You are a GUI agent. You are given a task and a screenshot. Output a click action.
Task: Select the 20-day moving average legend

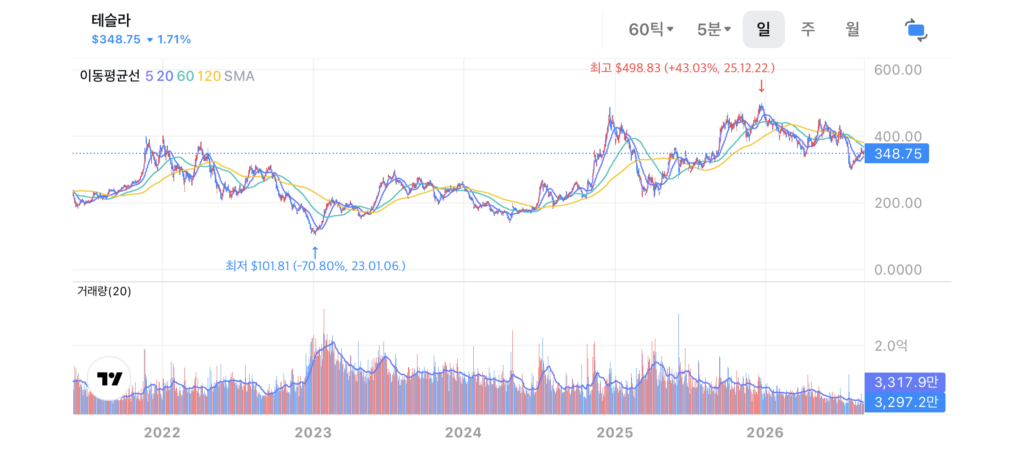point(165,76)
